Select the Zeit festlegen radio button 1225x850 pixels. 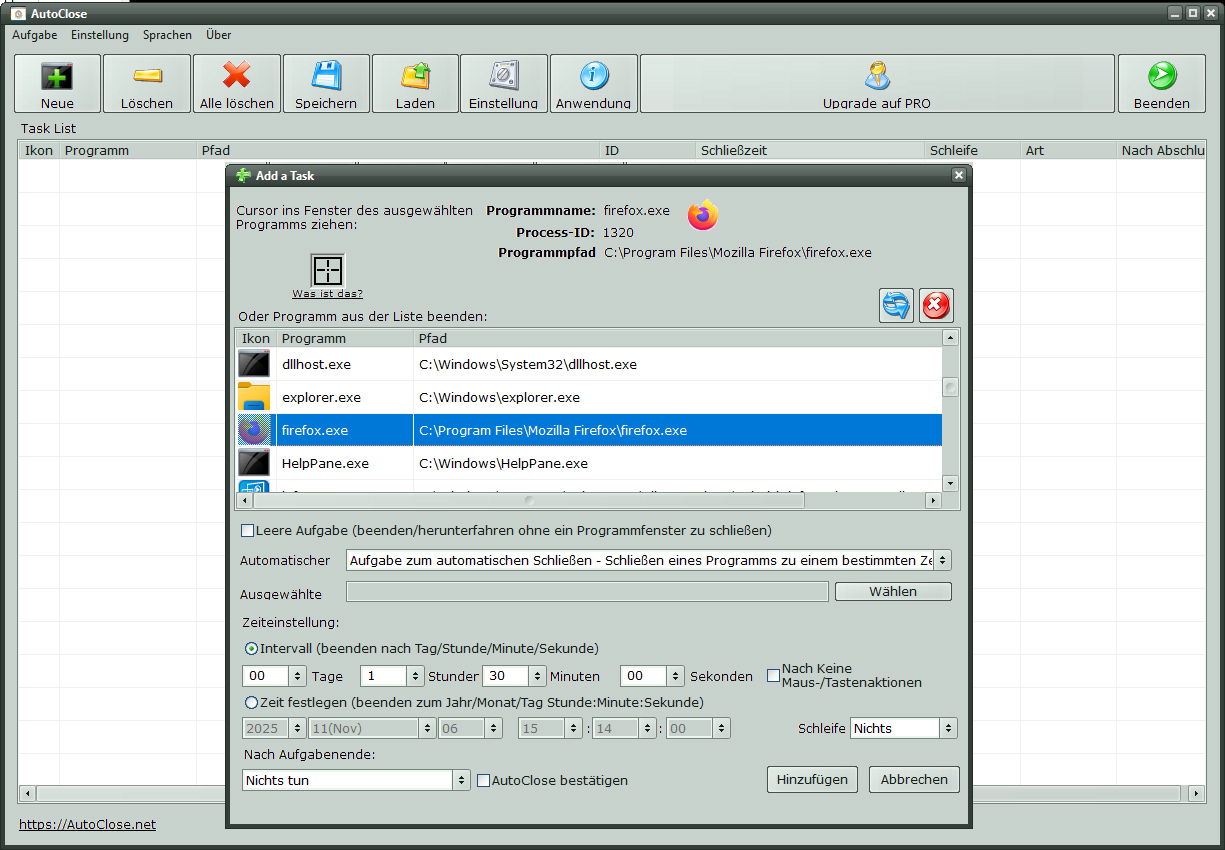(252, 702)
